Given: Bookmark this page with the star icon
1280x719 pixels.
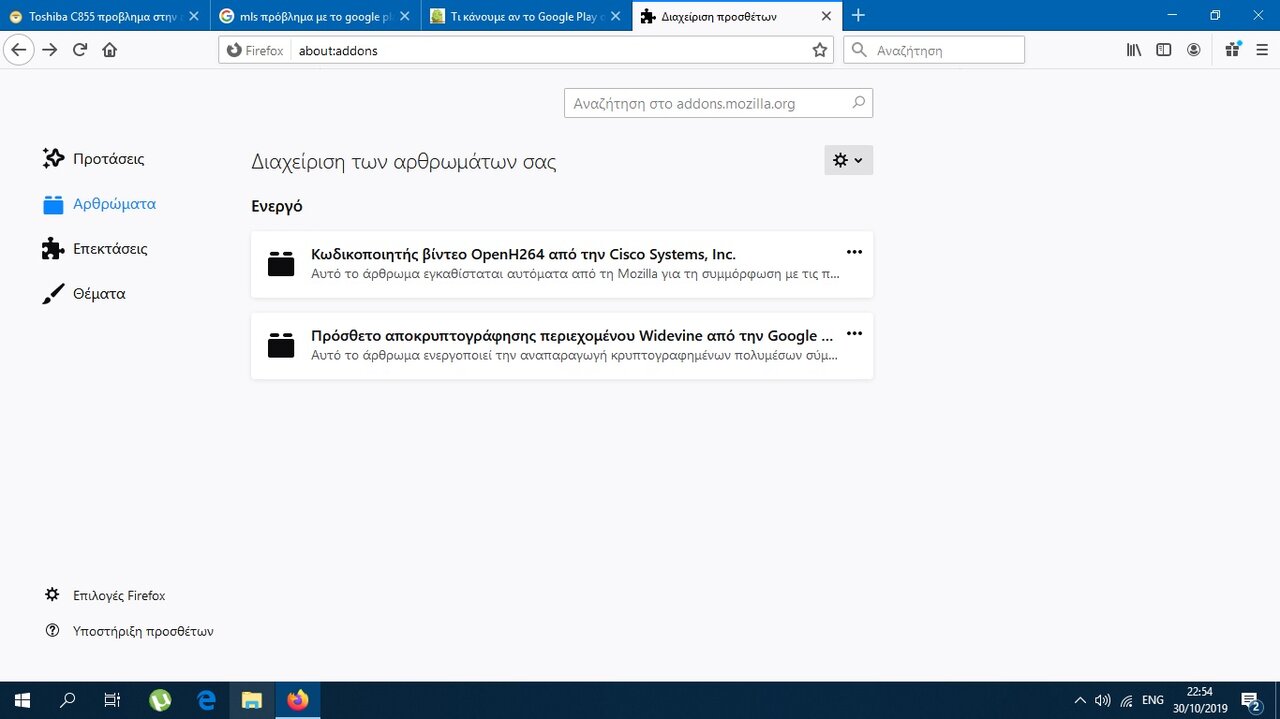Looking at the screenshot, I should 820,50.
